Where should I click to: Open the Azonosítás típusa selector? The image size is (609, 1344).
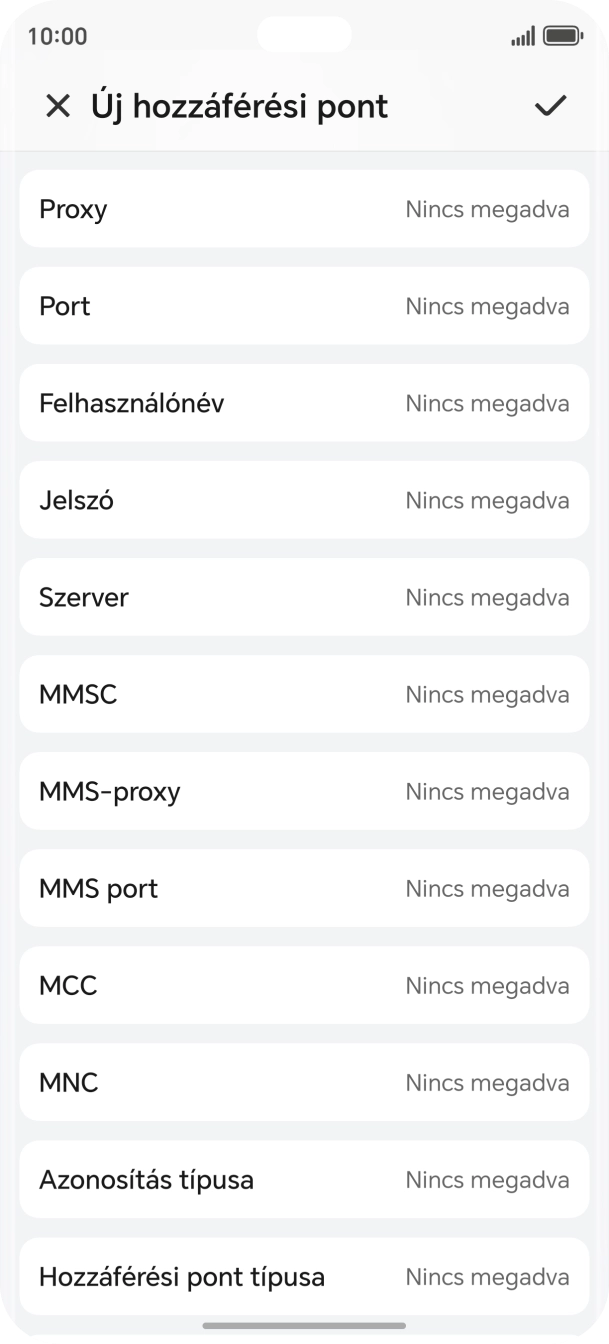coord(304,1179)
